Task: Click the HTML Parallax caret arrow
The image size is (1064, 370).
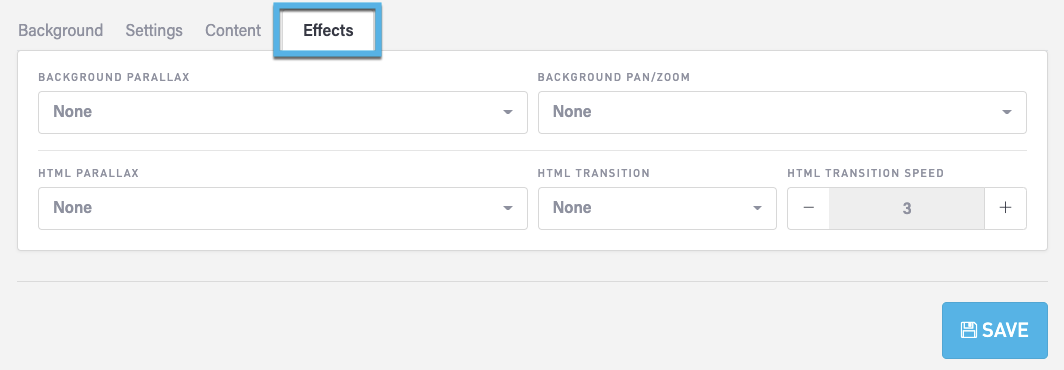Action: point(508,208)
